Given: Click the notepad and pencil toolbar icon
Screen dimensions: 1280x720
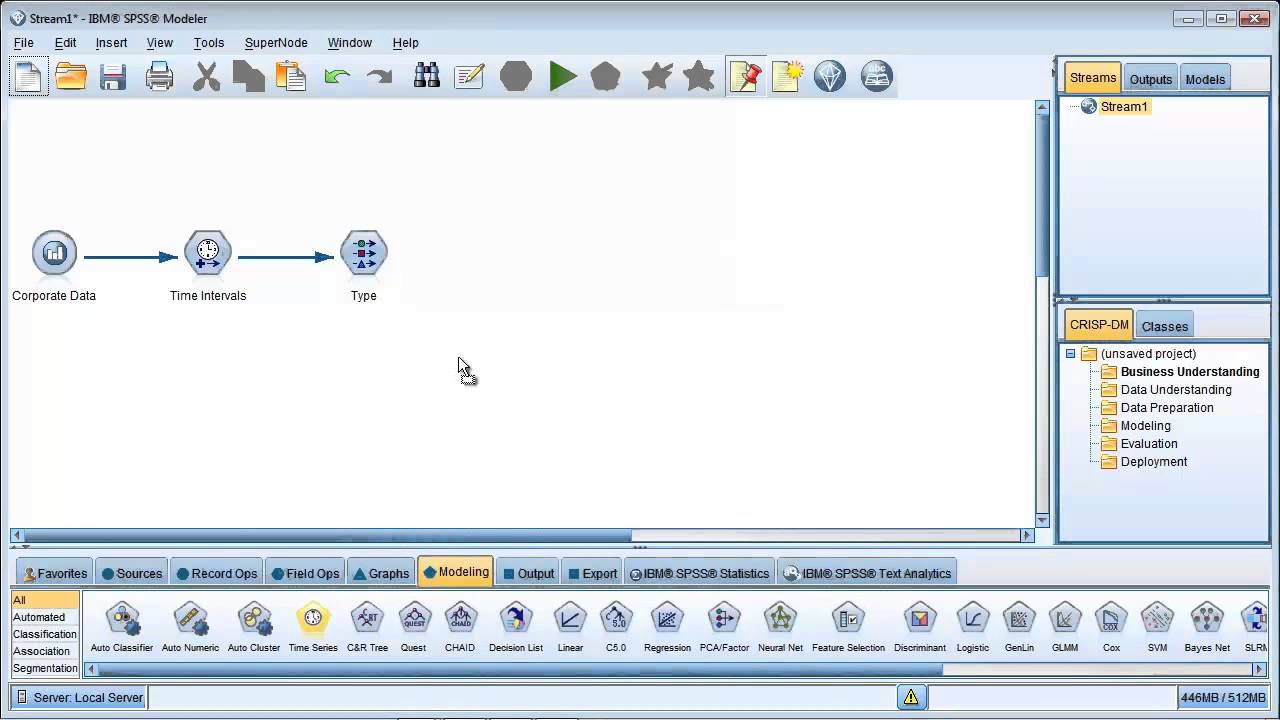Looking at the screenshot, I should (469, 77).
